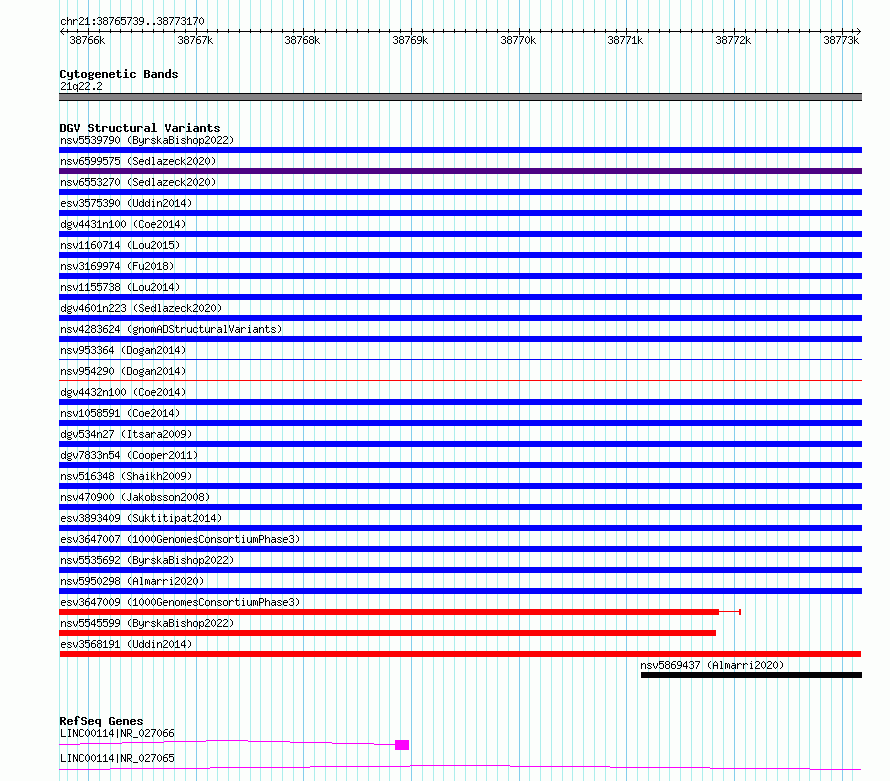Open variant dgv4431n100 (Coe2014)
This screenshot has height=781, width=890.
[123, 224]
